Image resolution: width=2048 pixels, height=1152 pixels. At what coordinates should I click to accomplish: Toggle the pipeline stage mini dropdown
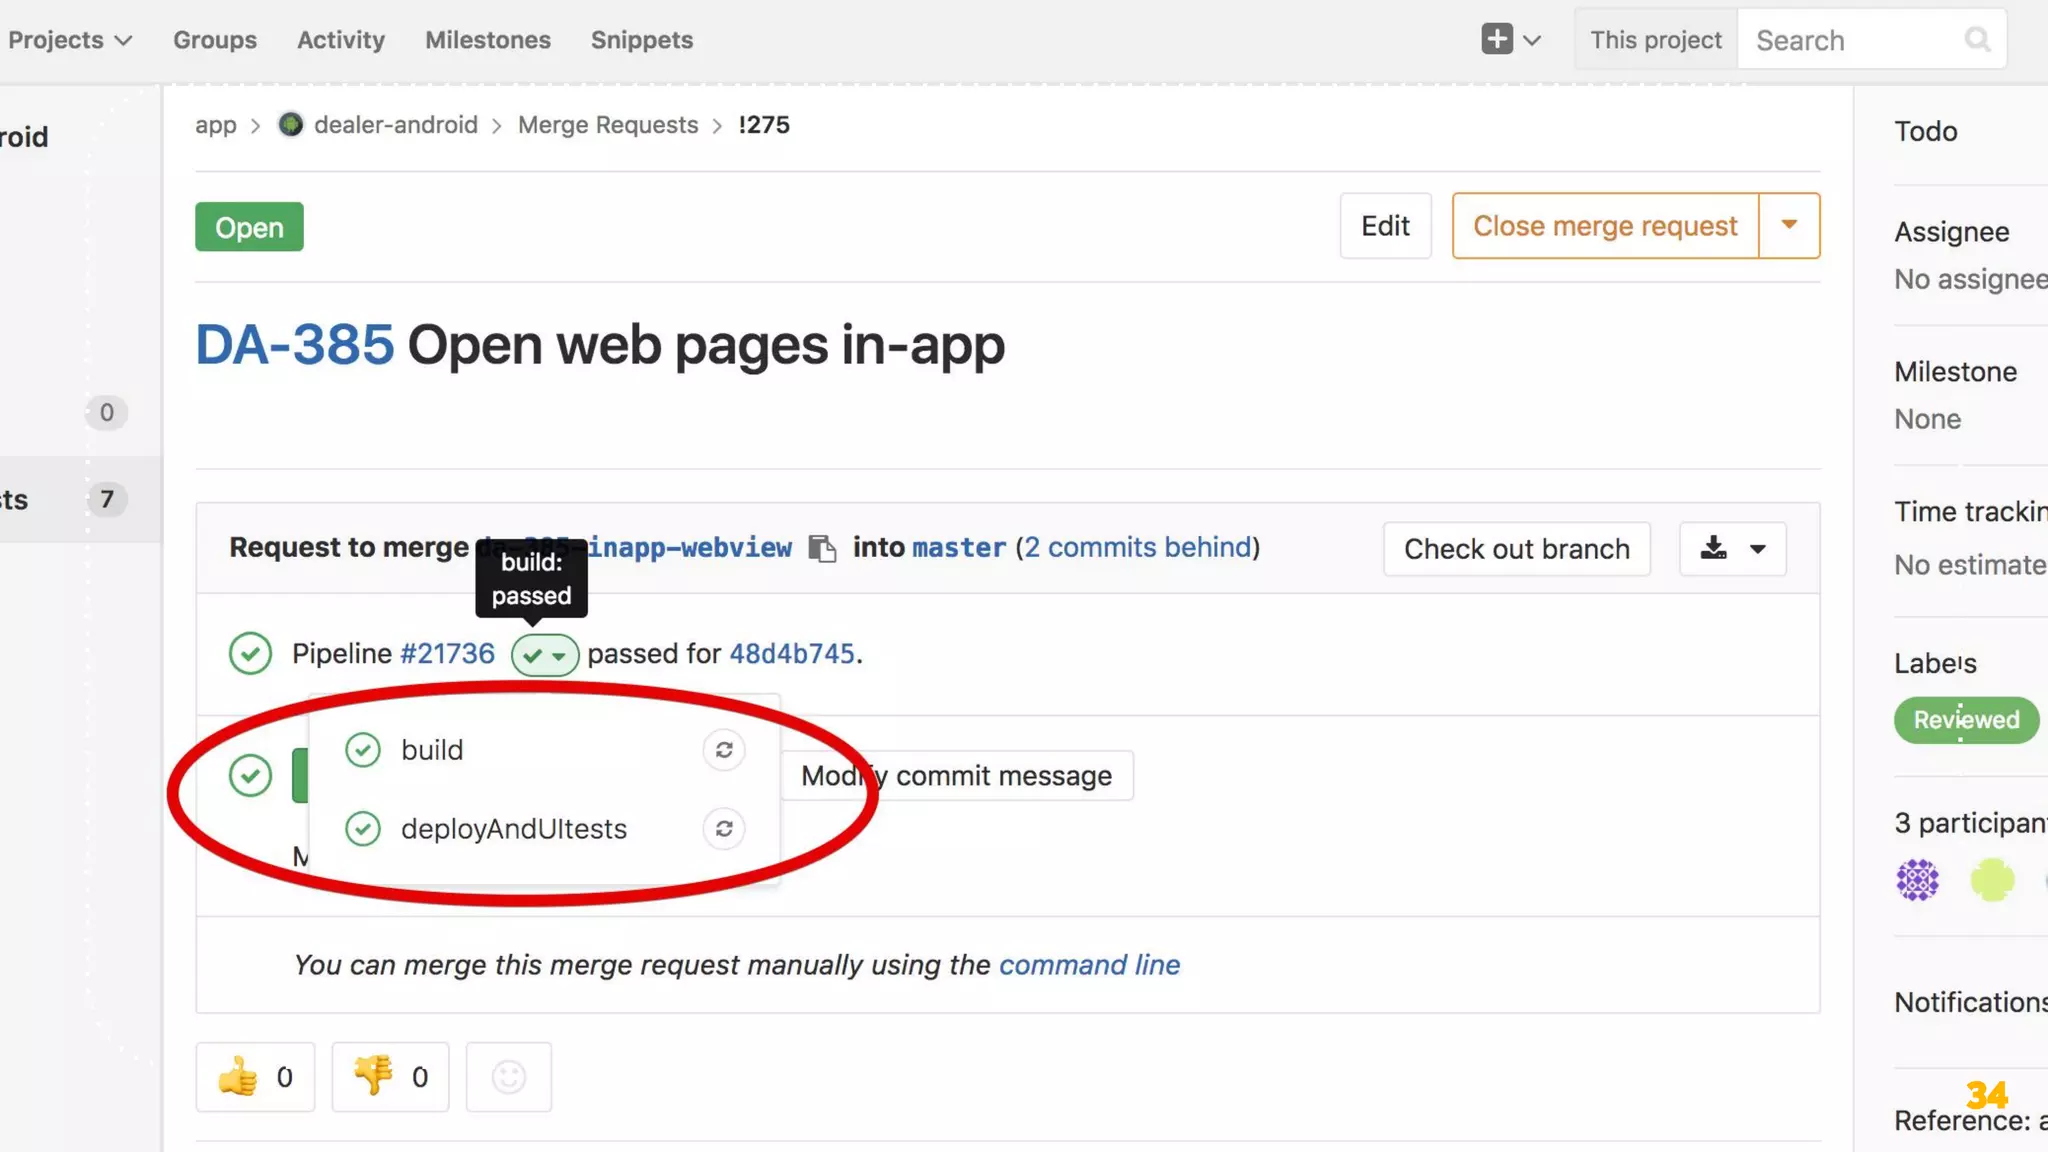(x=545, y=656)
